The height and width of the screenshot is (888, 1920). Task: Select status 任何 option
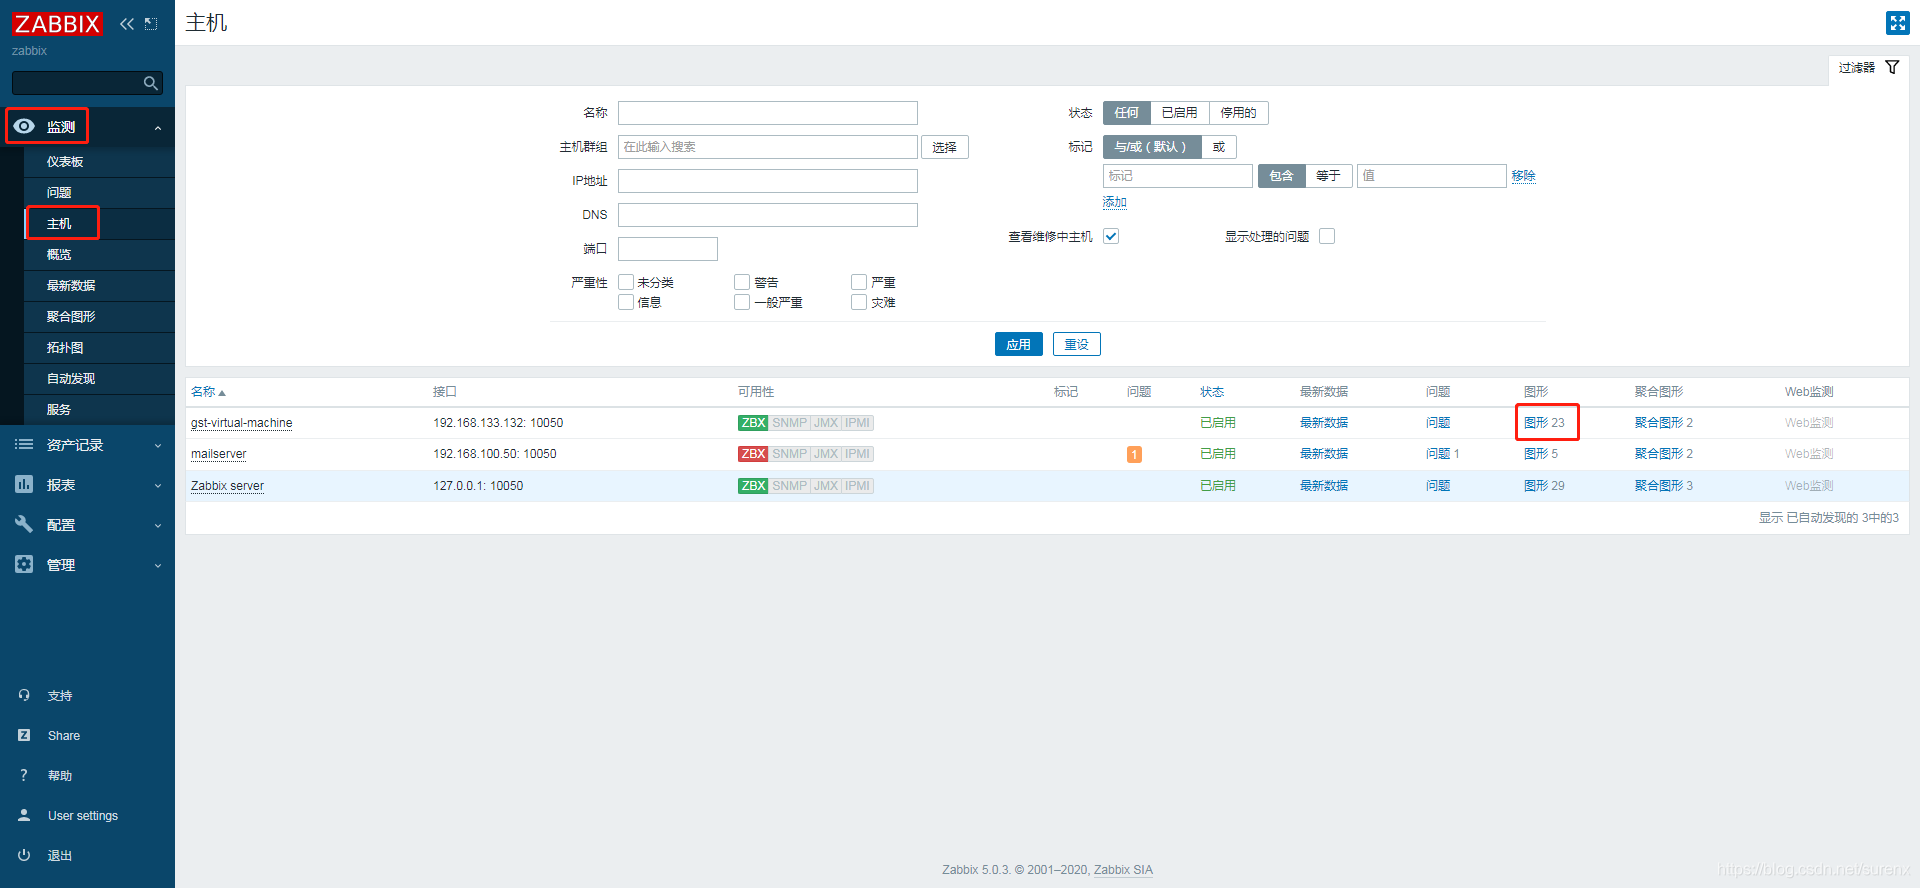pyautogui.click(x=1127, y=113)
